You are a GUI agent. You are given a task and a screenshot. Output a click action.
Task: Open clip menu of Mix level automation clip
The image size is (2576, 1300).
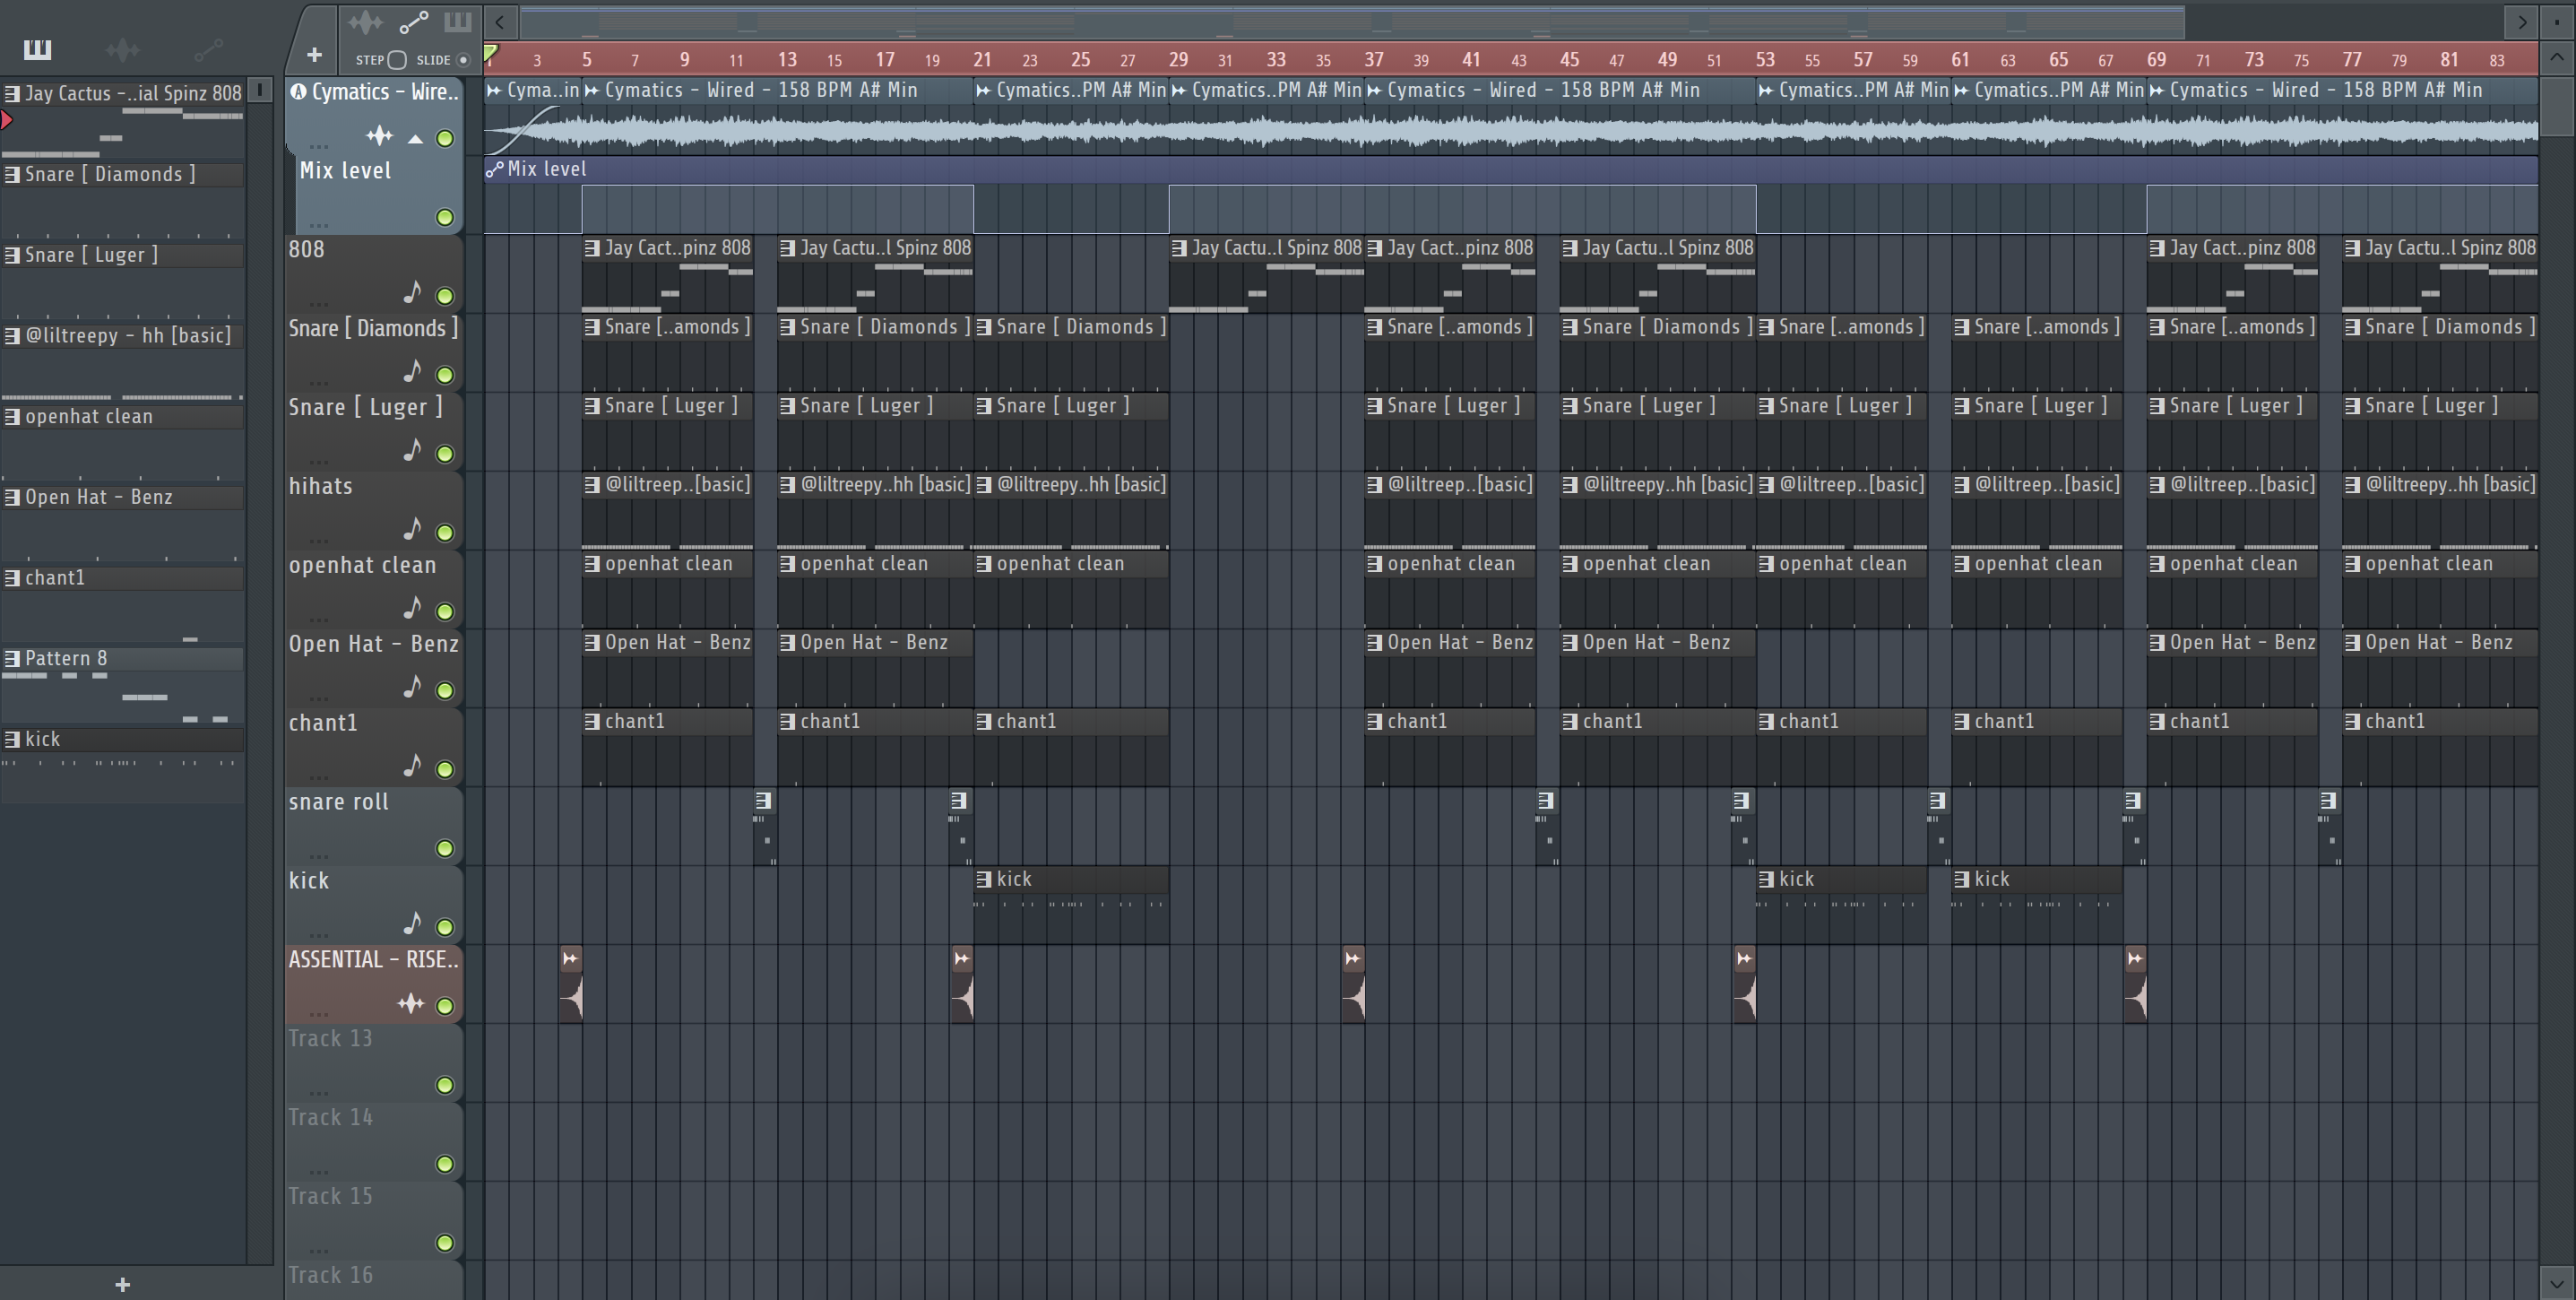494,169
